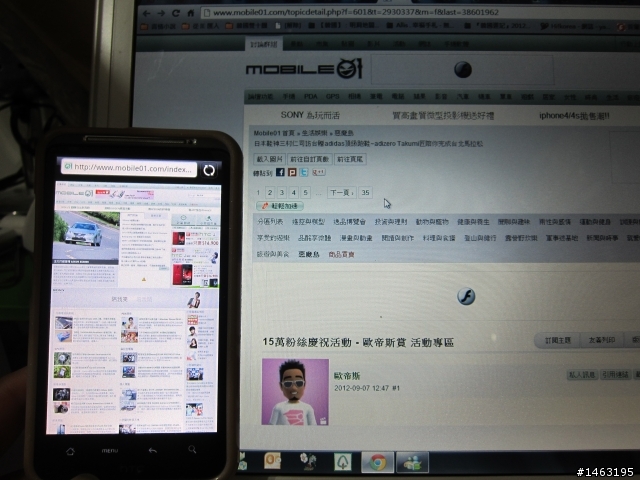The image size is (640, 480).
Task: Click the Chrome forward arrow
Action: (x=161, y=13)
